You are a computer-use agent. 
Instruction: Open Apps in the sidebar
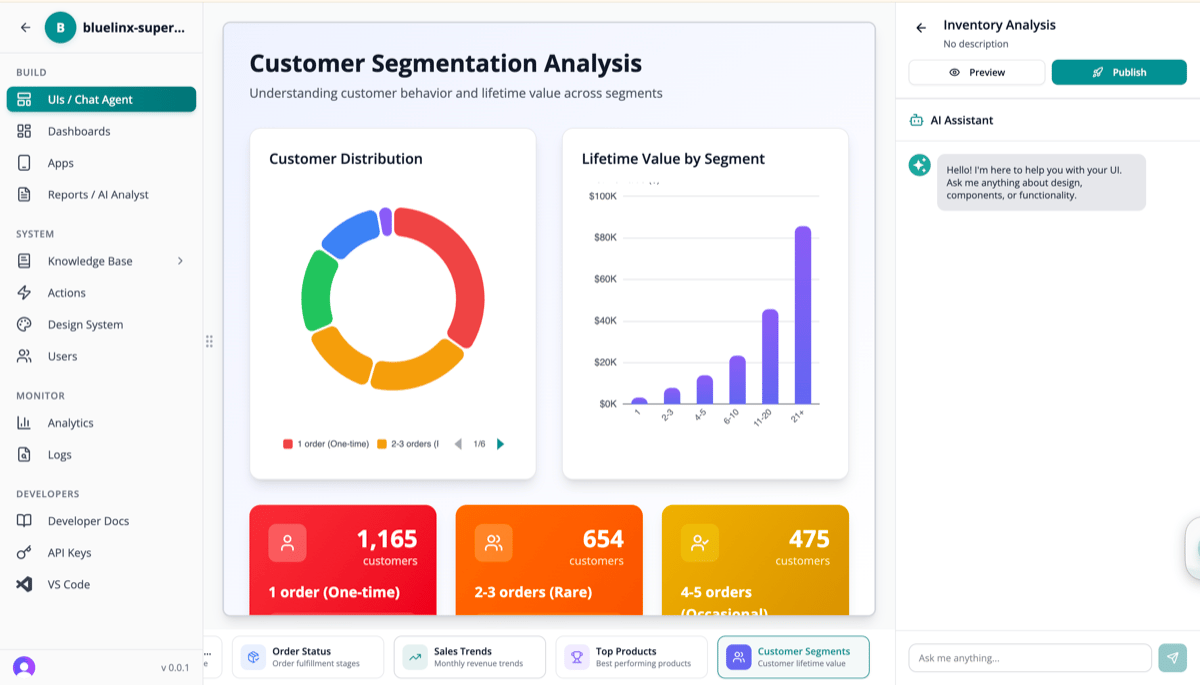pyautogui.click(x=101, y=163)
